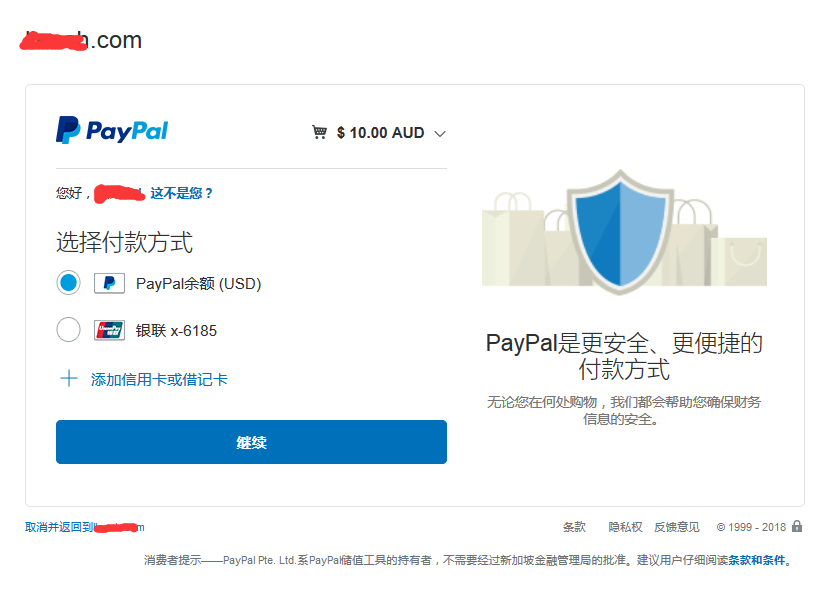Expand the order total chevron
The width and height of the screenshot is (832, 597).
pos(440,133)
